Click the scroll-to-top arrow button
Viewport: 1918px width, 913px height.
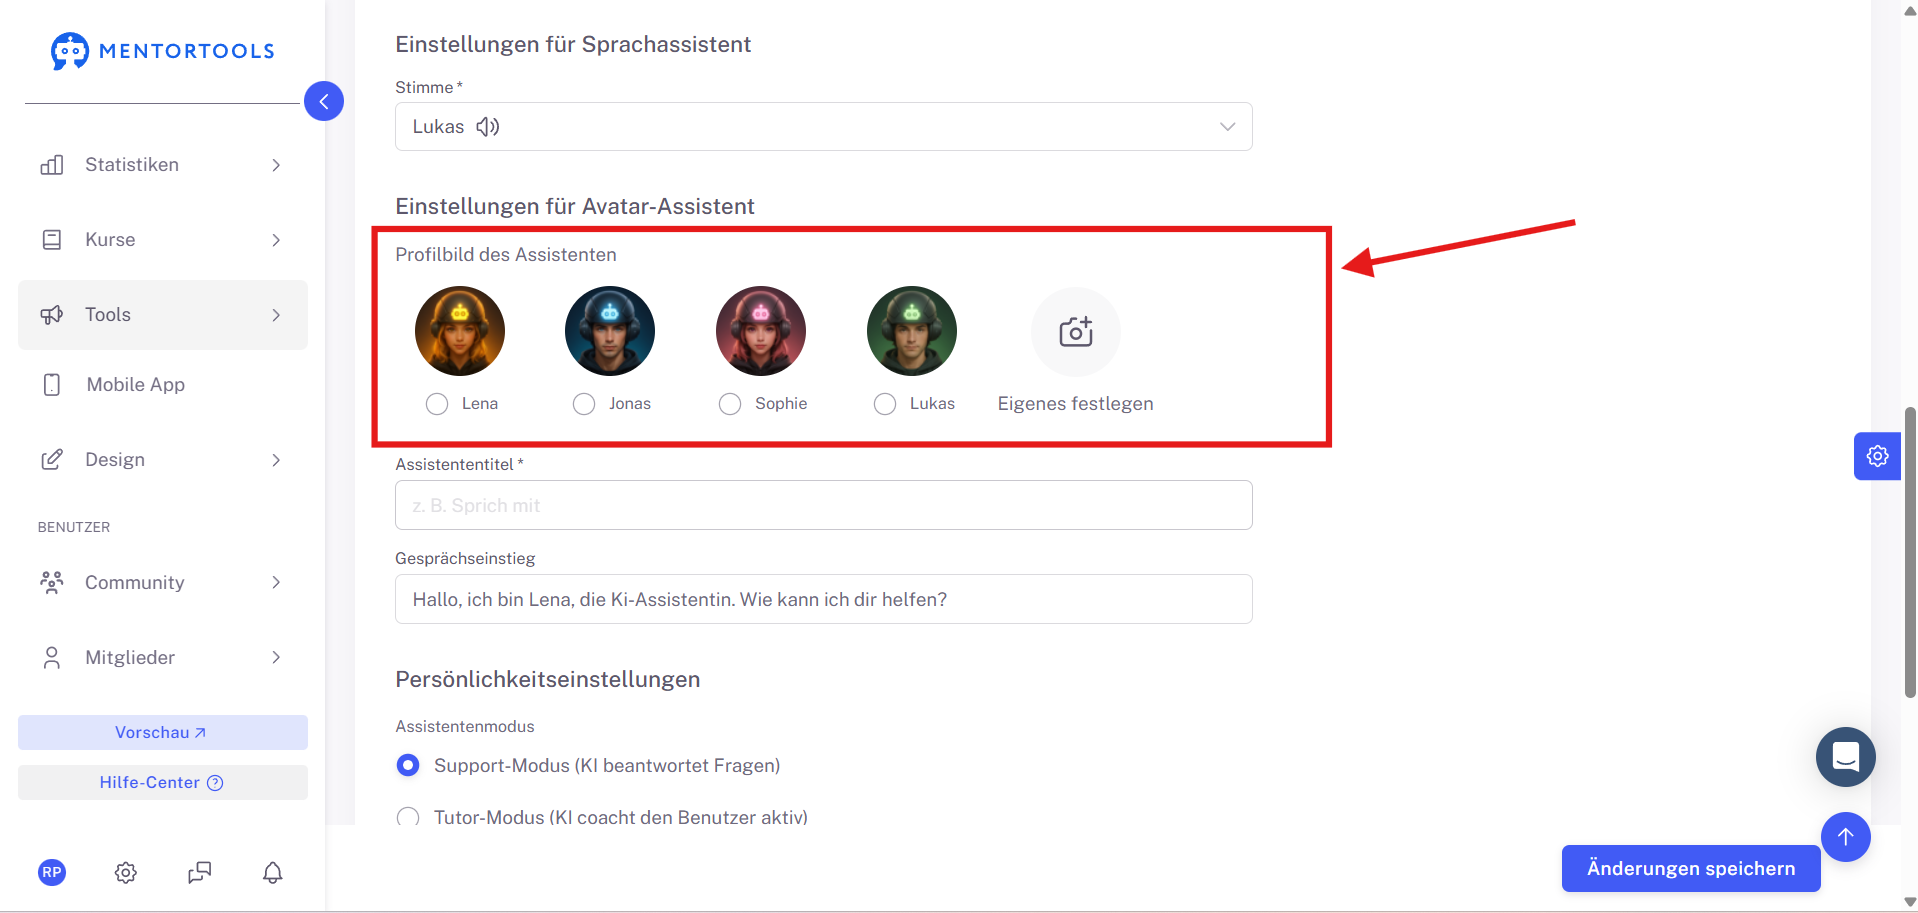[1845, 837]
